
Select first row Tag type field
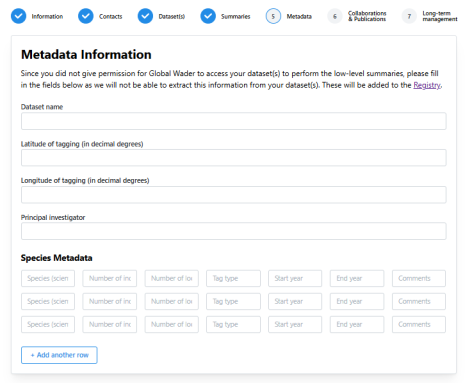tap(233, 278)
